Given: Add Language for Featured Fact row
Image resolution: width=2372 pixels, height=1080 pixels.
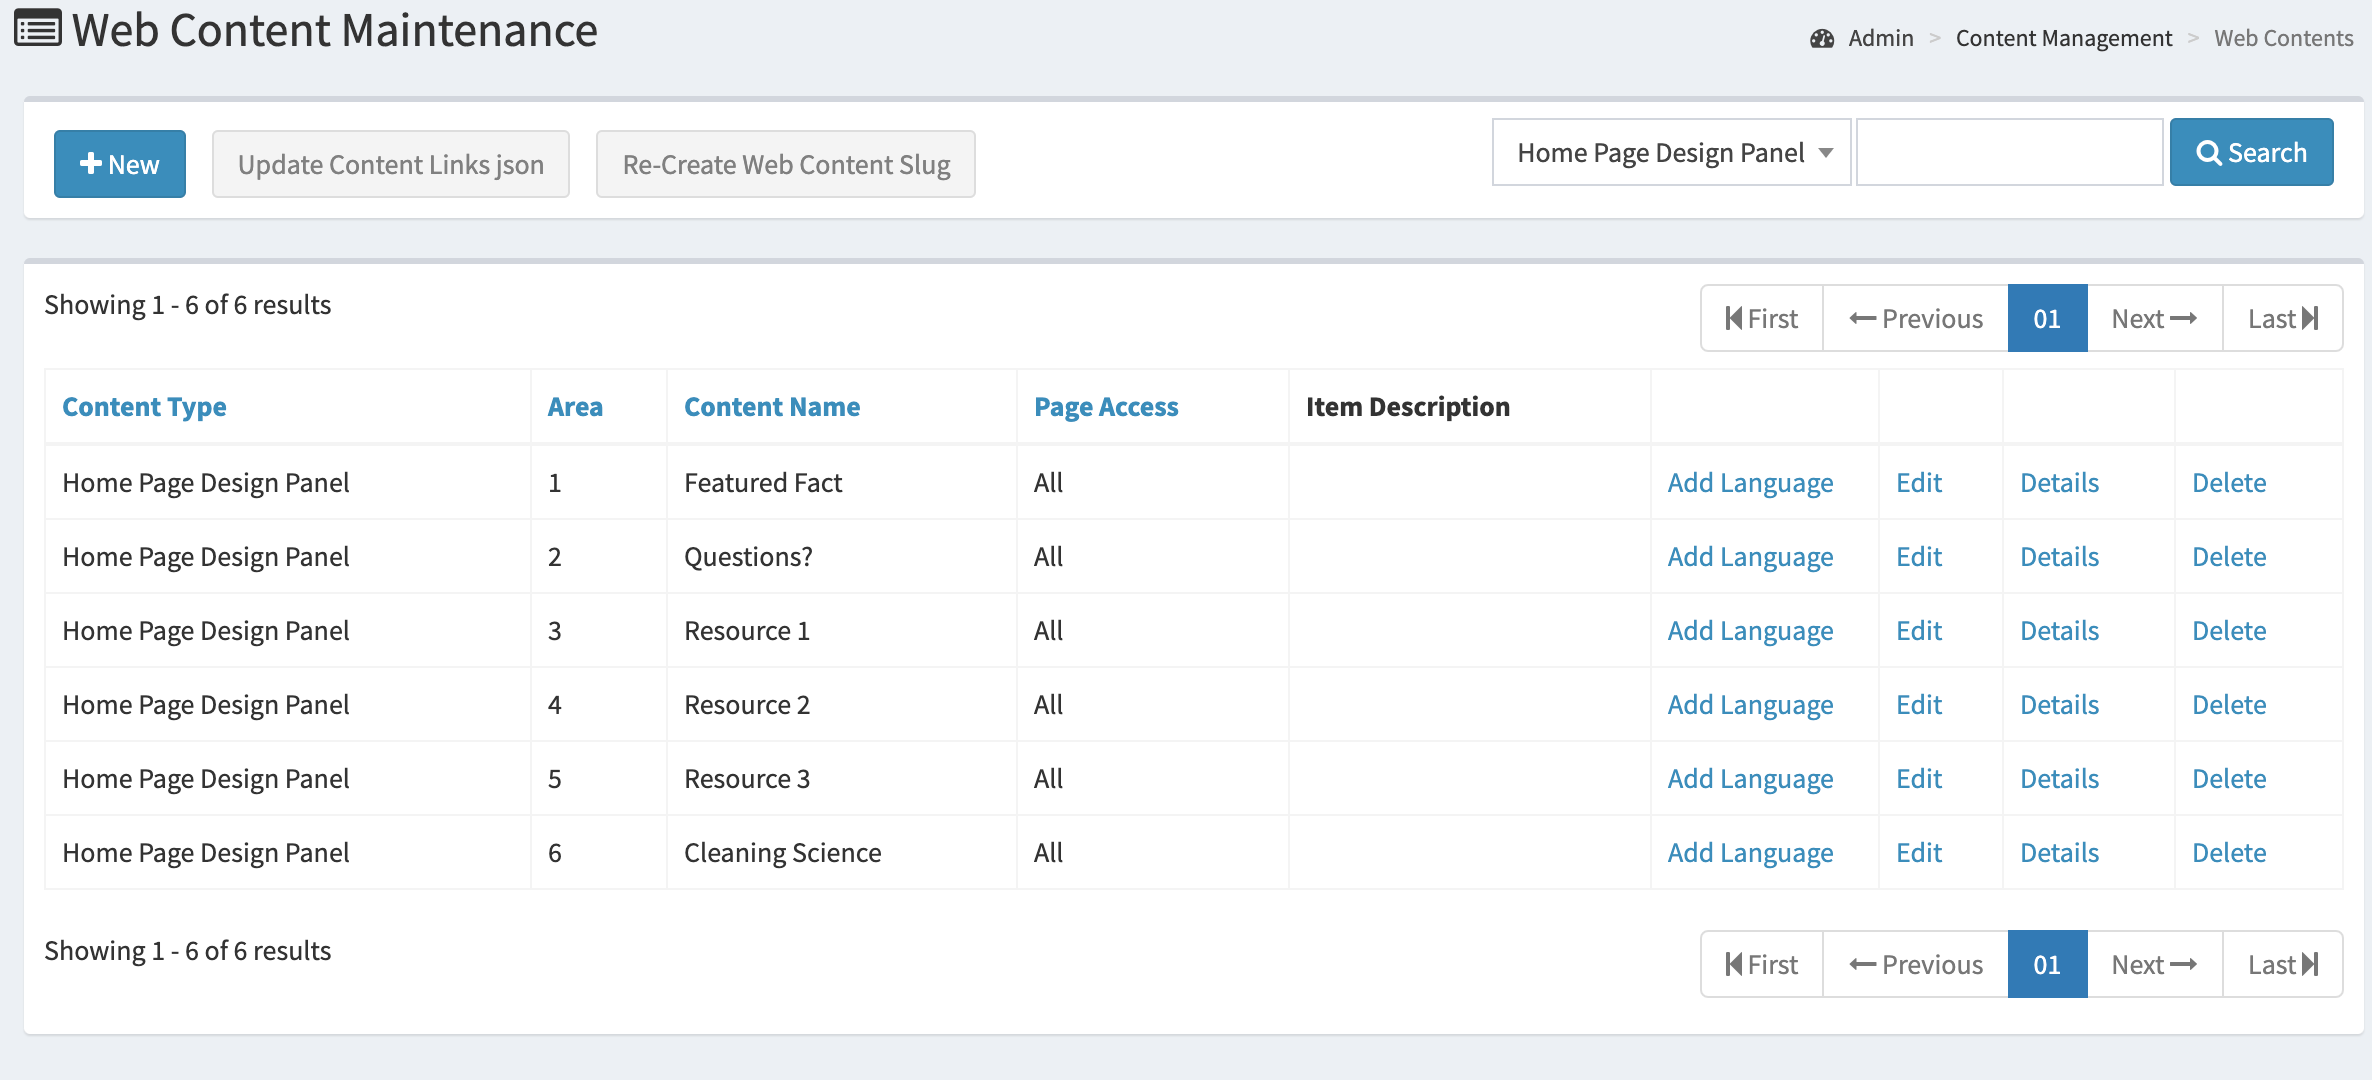Looking at the screenshot, I should [1750, 483].
